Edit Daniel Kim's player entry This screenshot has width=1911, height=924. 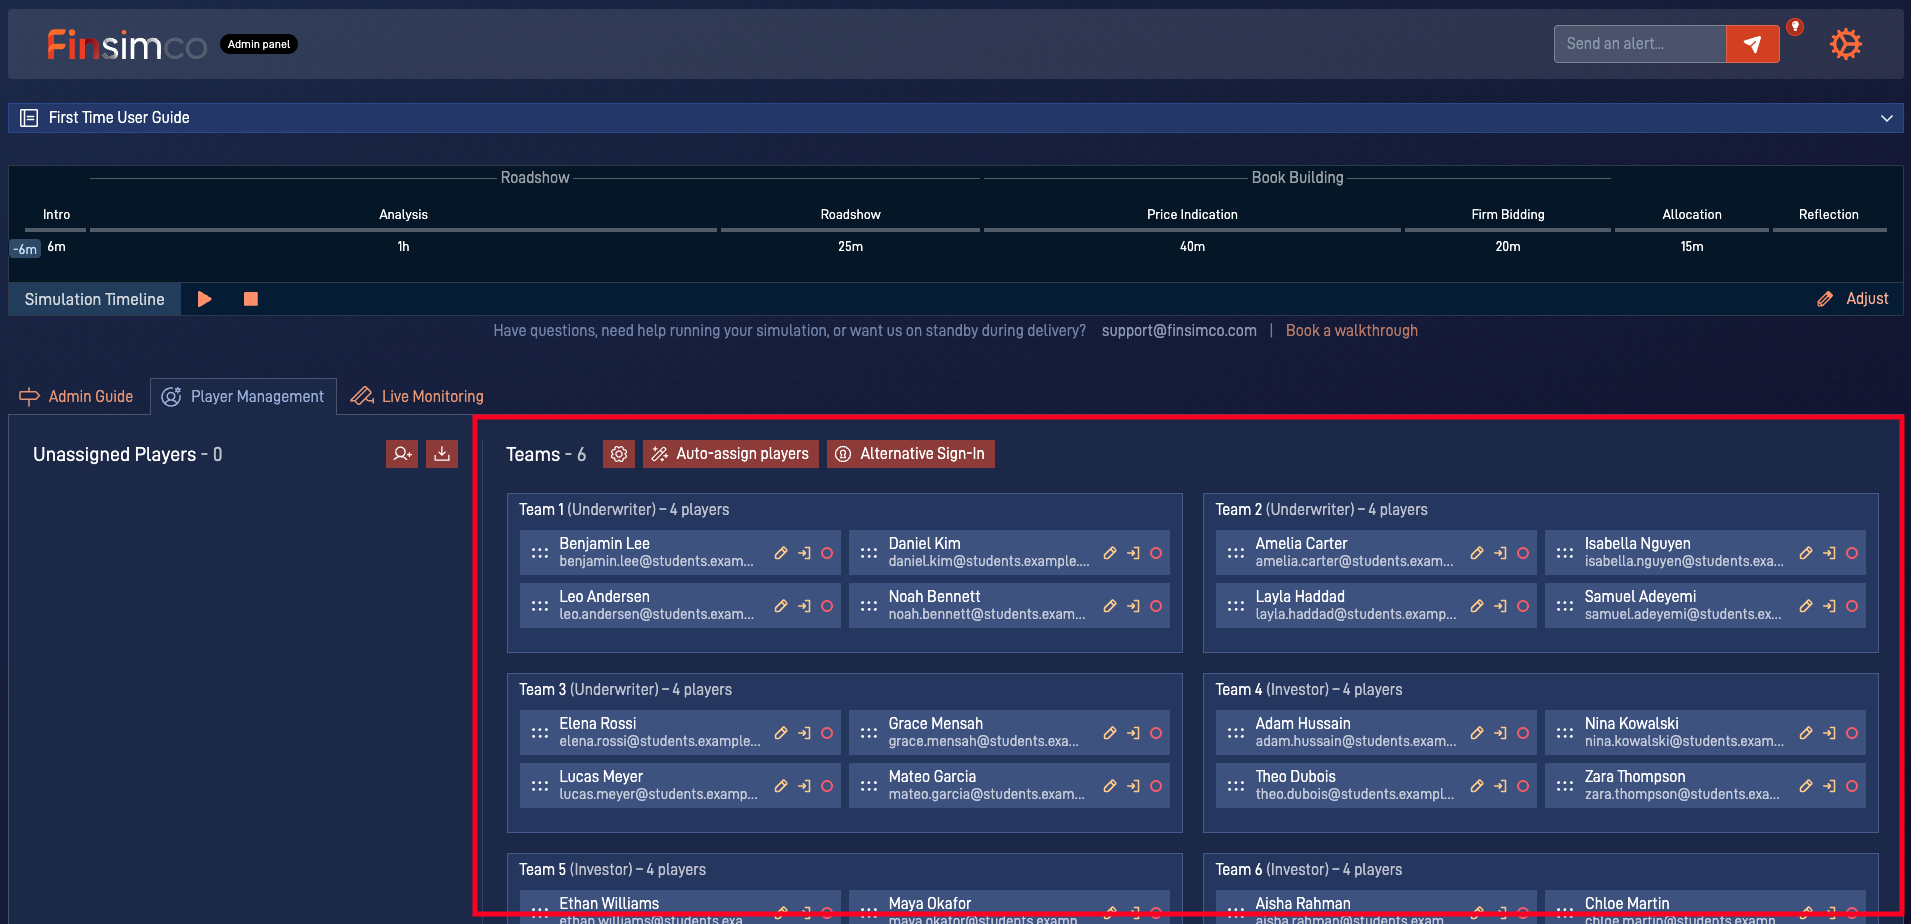pos(1110,553)
